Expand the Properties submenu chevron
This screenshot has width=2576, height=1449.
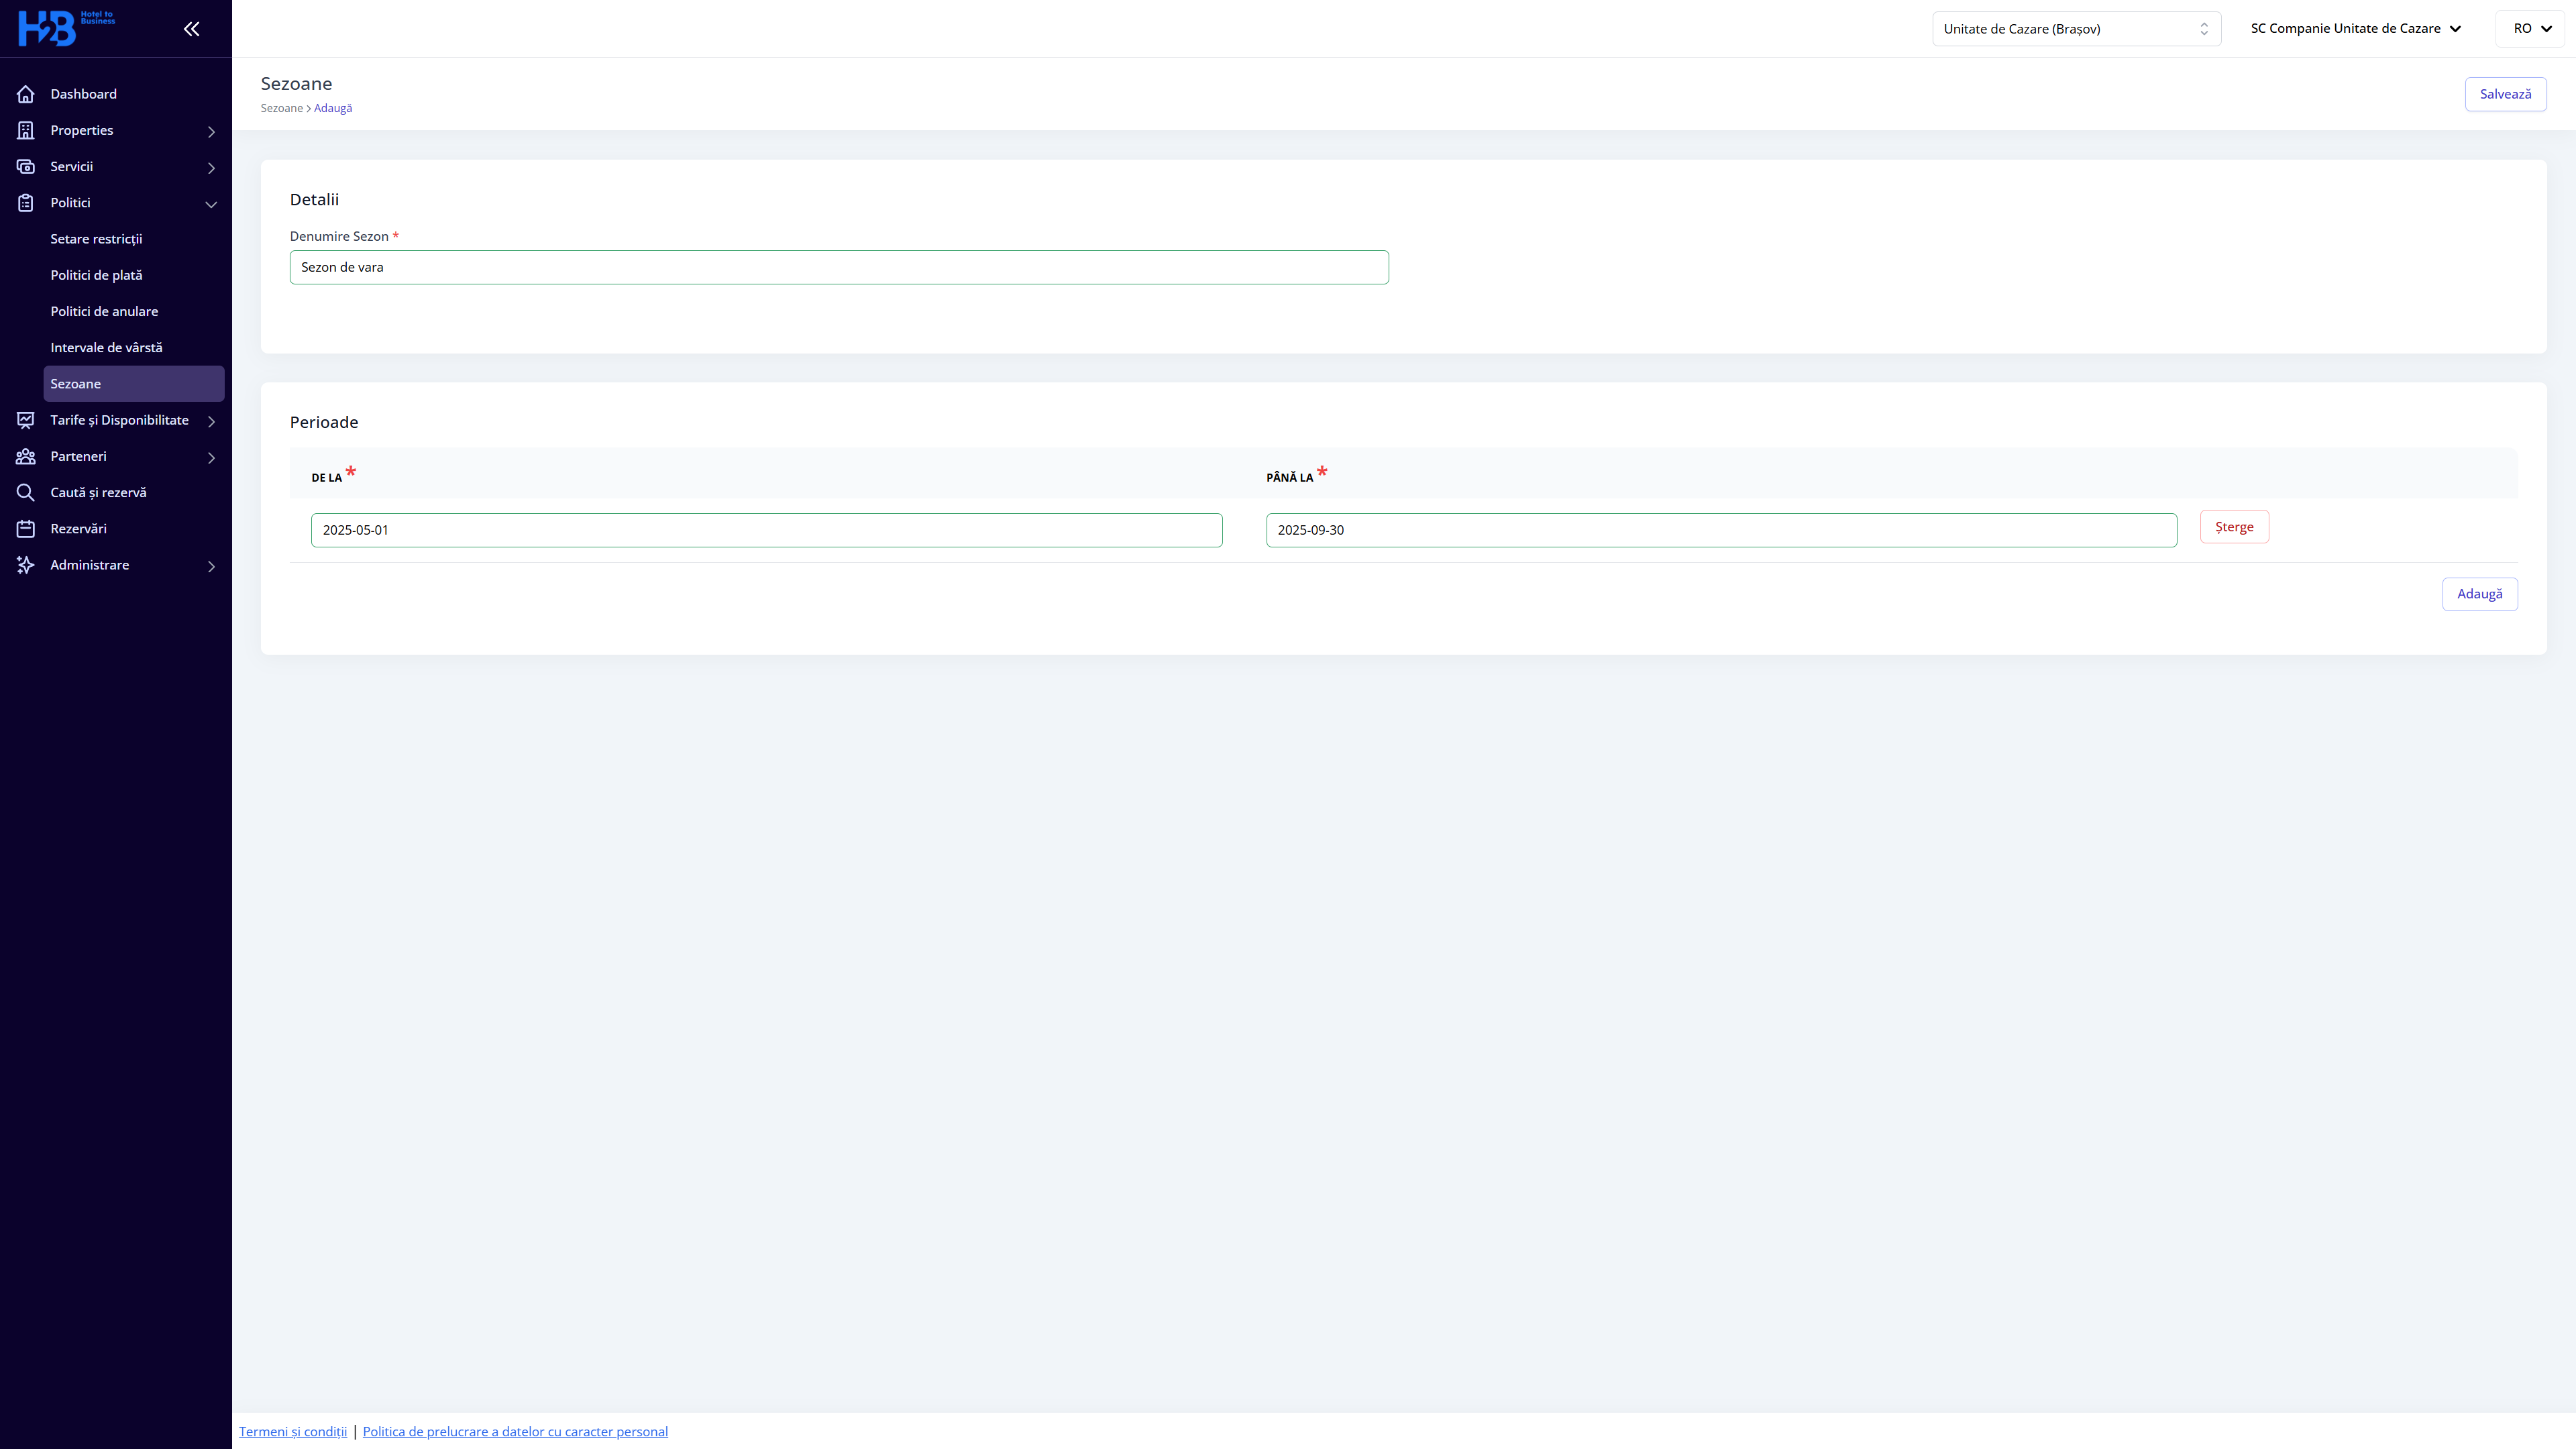[x=211, y=131]
